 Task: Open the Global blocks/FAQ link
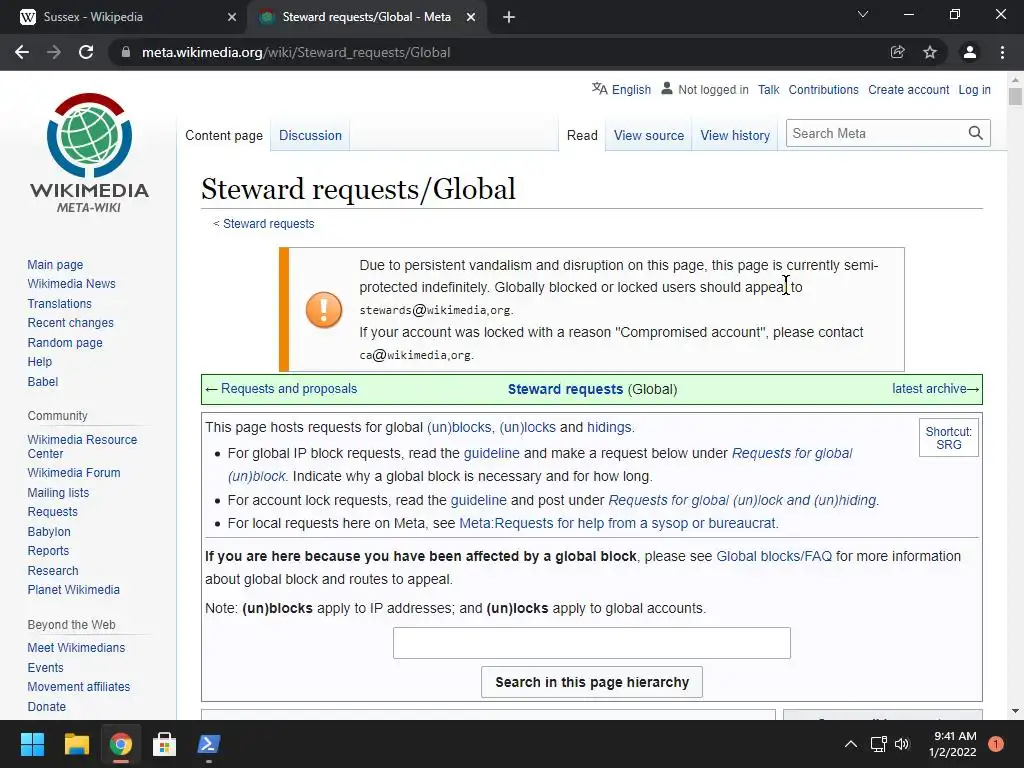click(774, 556)
